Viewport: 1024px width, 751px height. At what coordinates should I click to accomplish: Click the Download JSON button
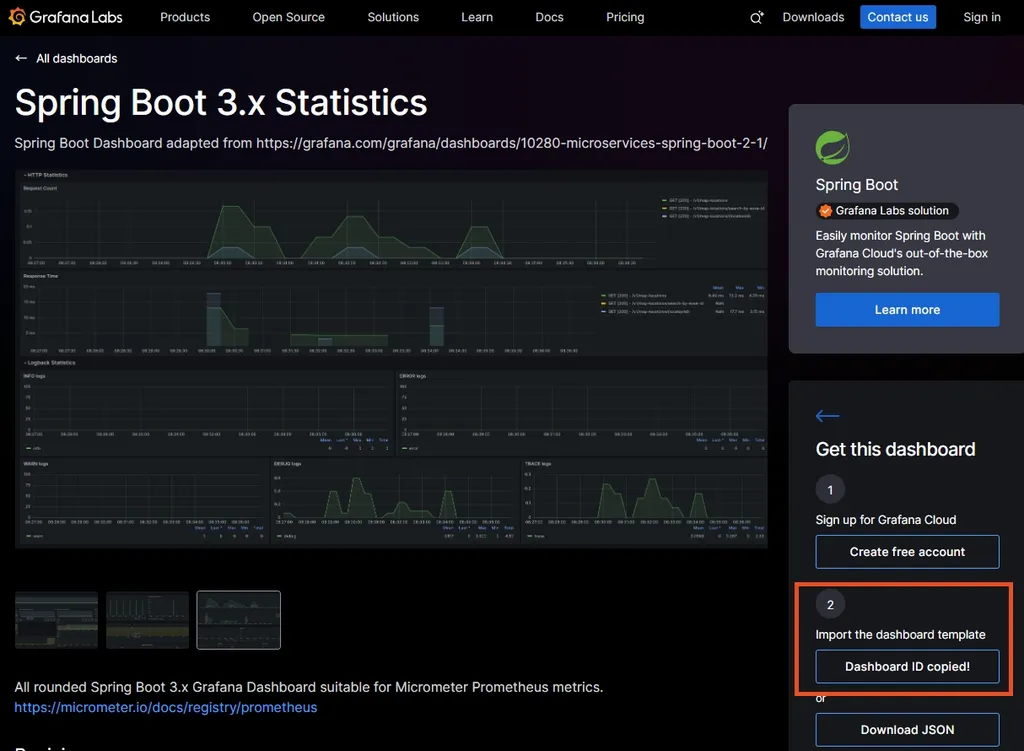pyautogui.click(x=907, y=729)
